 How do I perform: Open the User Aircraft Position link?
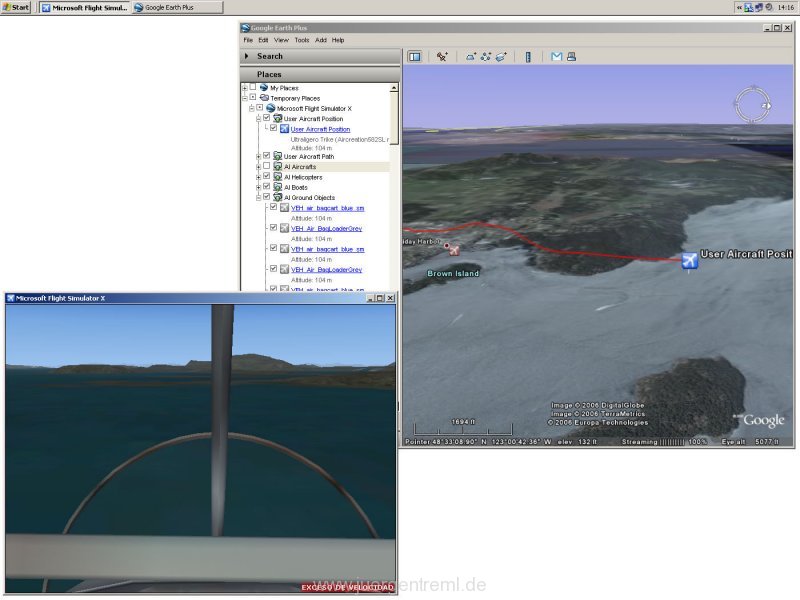pyautogui.click(x=320, y=129)
